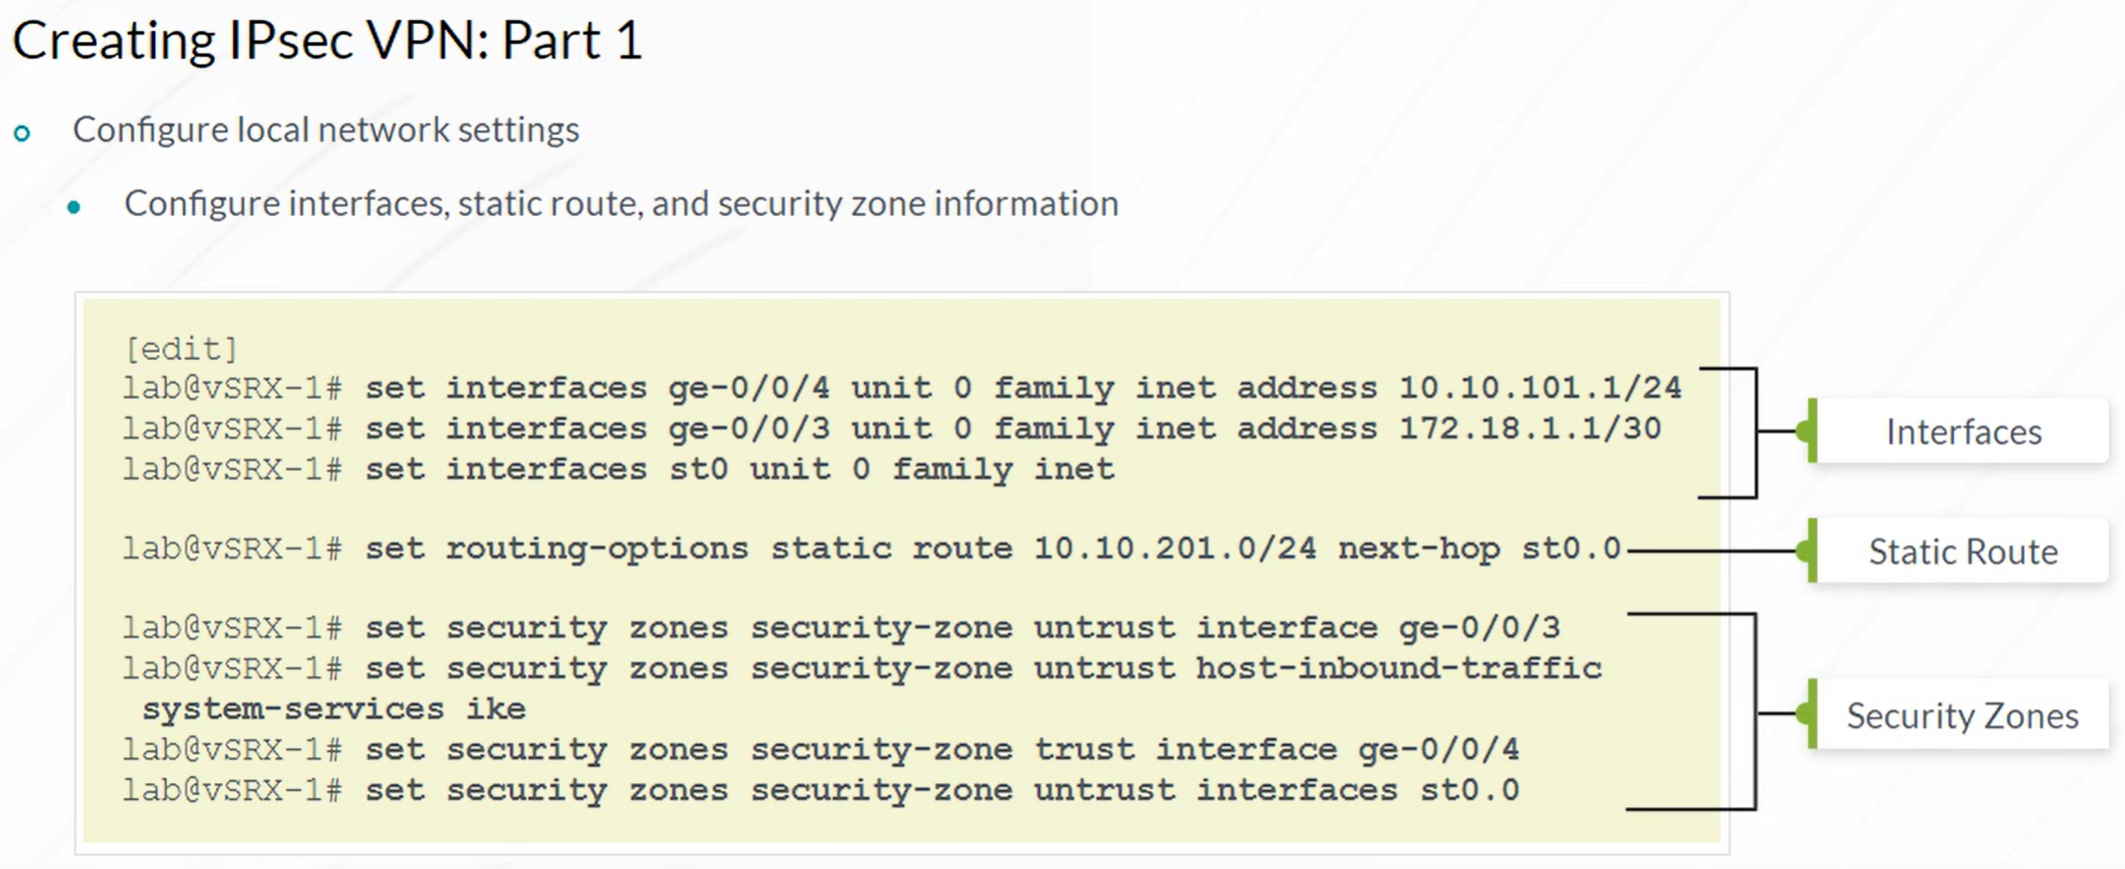Click the 10.10.101.1/24 address
The image size is (2125, 869).
[x=1540, y=387]
